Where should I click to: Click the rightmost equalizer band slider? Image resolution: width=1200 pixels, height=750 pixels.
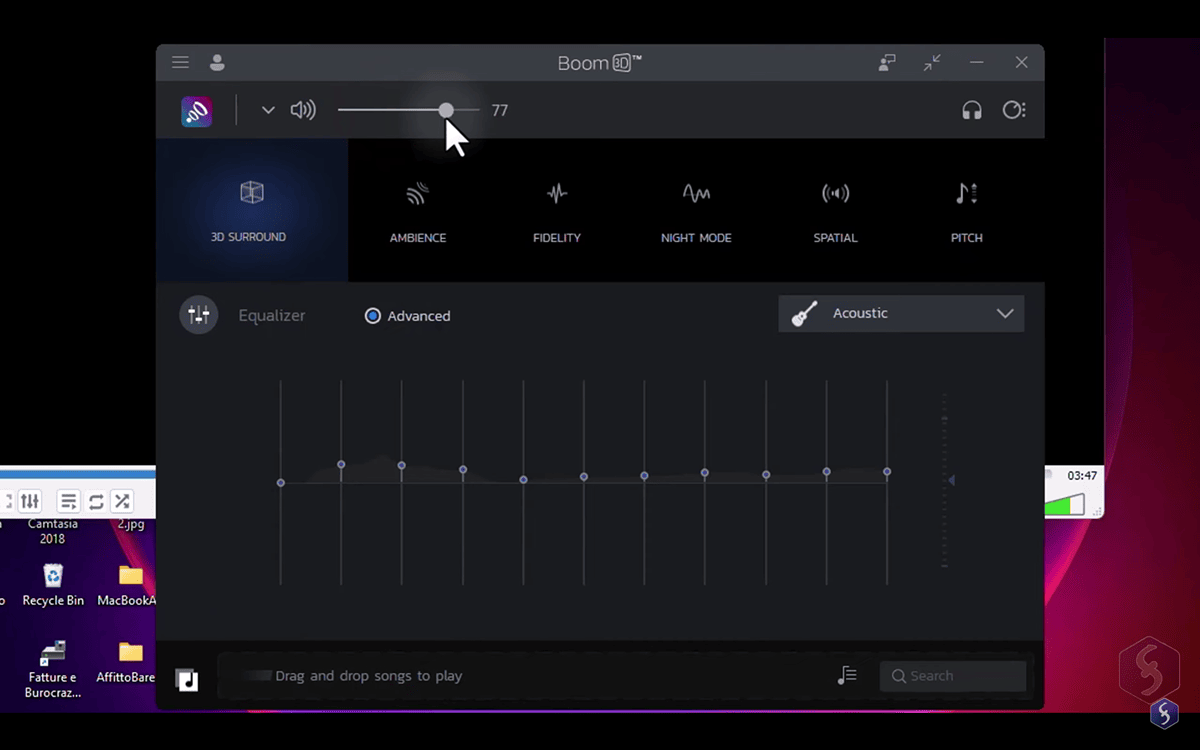pyautogui.click(x=887, y=472)
